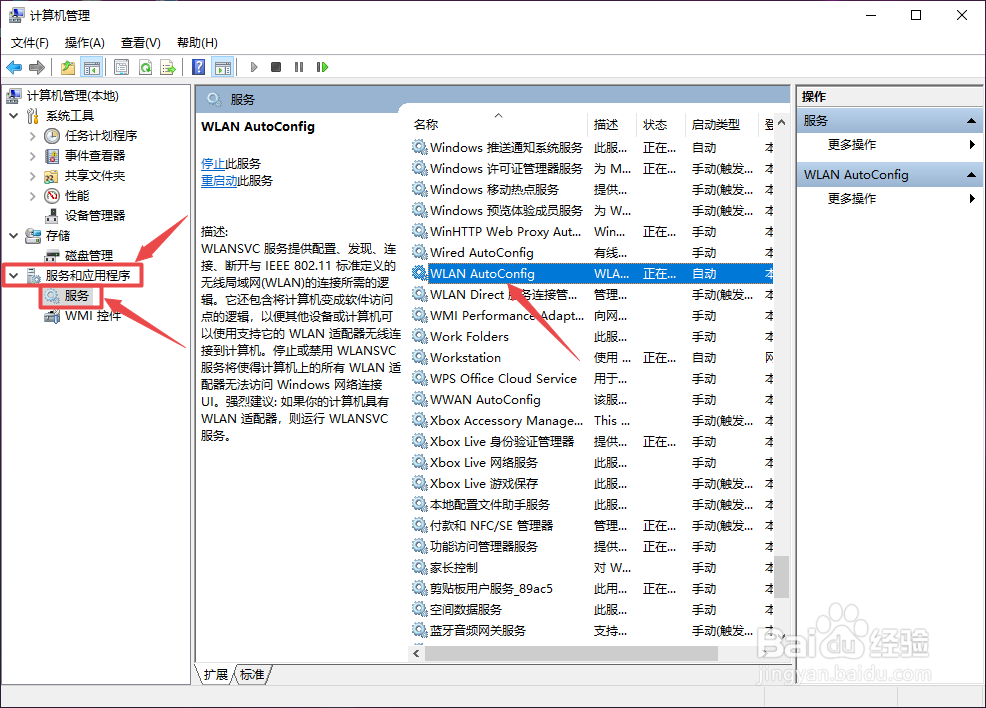The height and width of the screenshot is (708, 986).
Task: Click the gray Forward arrow in the toolbar
Action: pyautogui.click(x=37, y=67)
